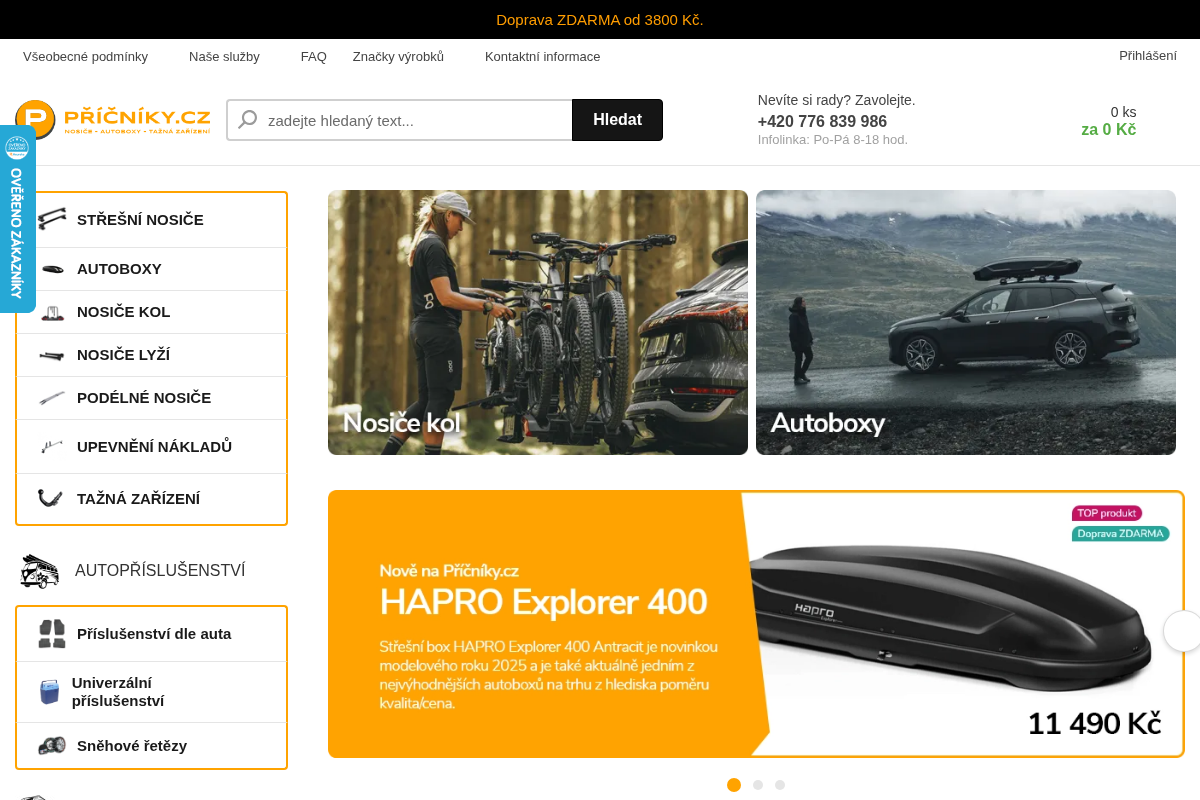Go to Kontaktní informace
Image resolution: width=1200 pixels, height=800 pixels.
(543, 57)
